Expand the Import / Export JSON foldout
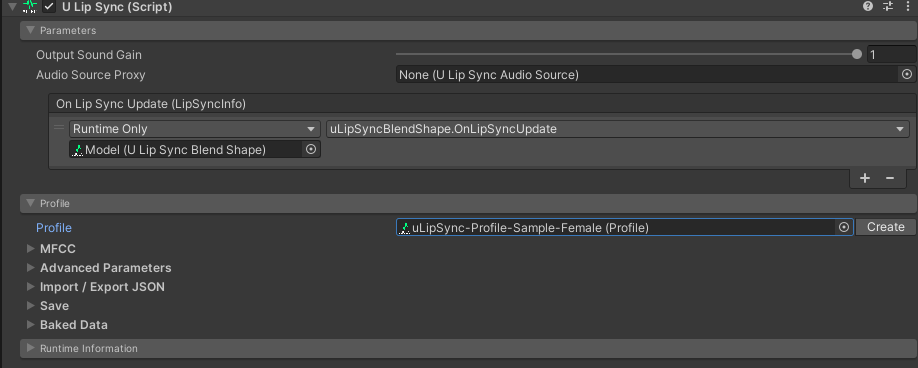This screenshot has width=918, height=368. [x=31, y=287]
